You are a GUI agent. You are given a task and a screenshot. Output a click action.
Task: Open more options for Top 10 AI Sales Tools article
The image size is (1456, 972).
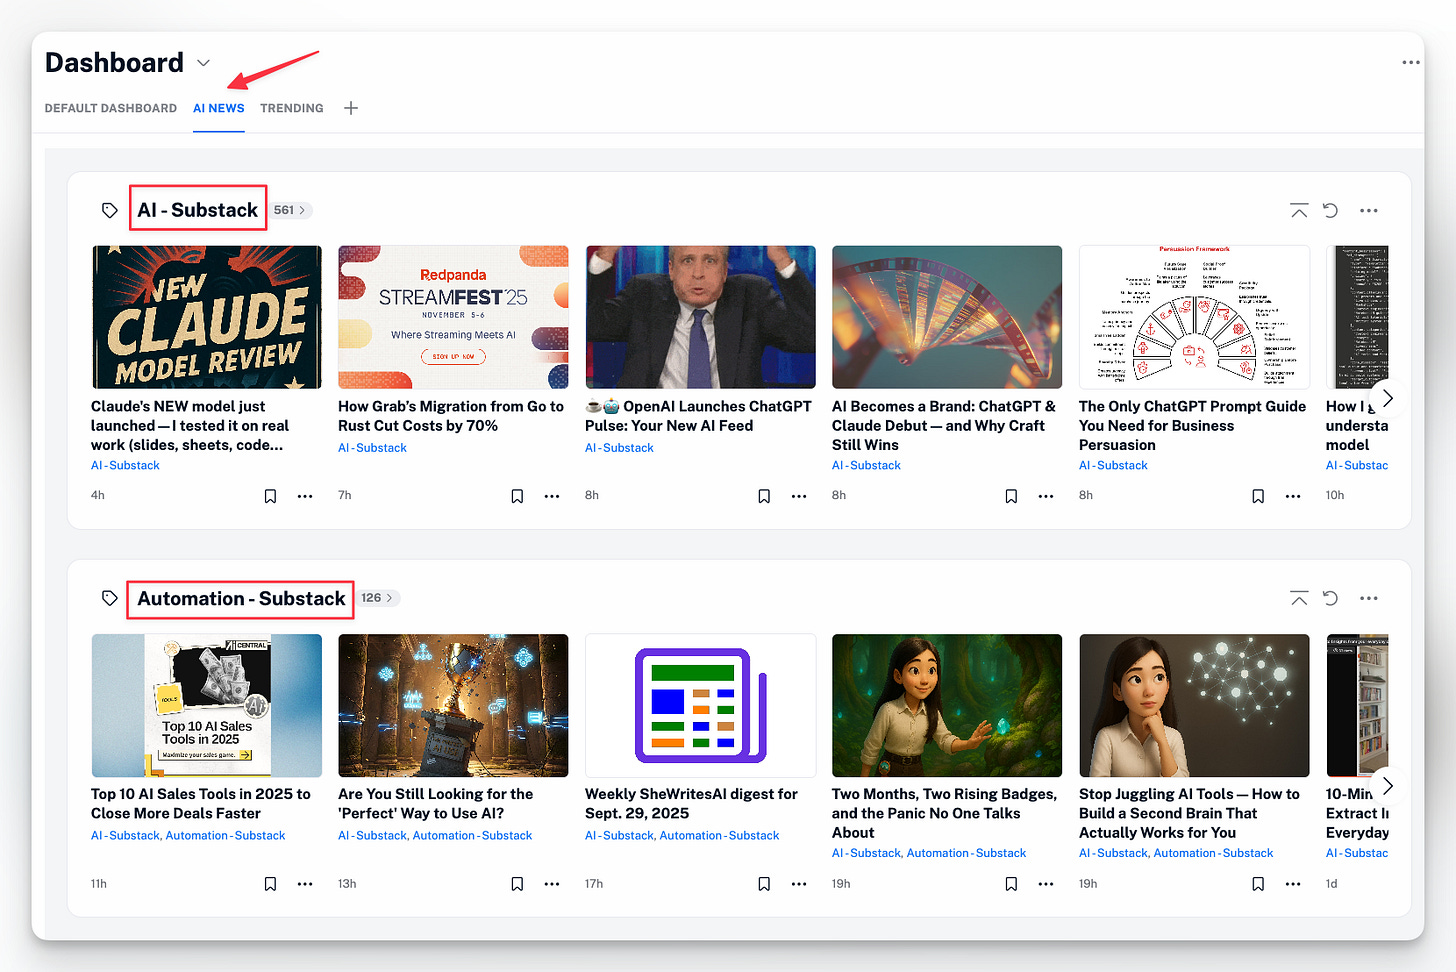(305, 884)
